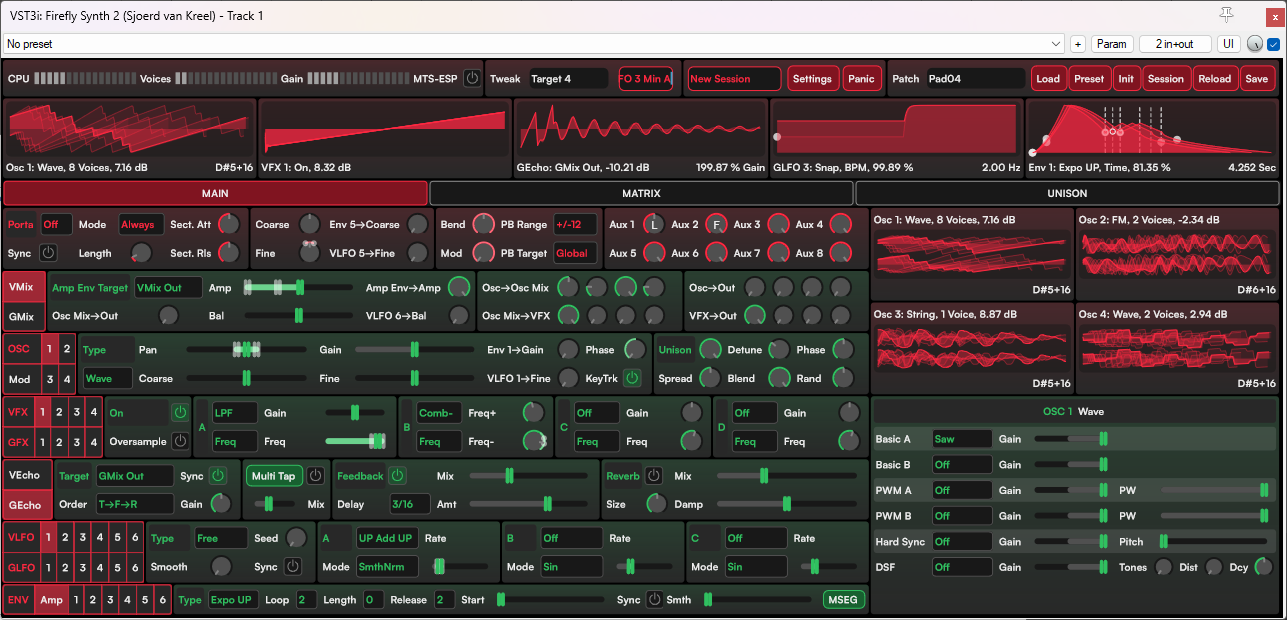Screen dimensions: 1287x620
Task: Toggle KeyTrk power button in OSC section
Action: [x=631, y=378]
